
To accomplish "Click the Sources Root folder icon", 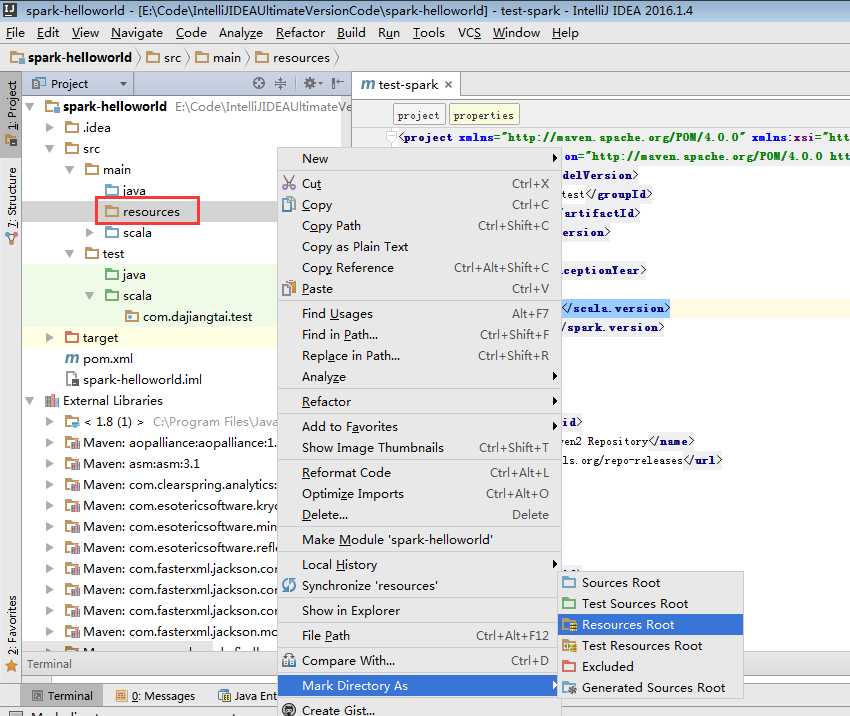I will 569,583.
